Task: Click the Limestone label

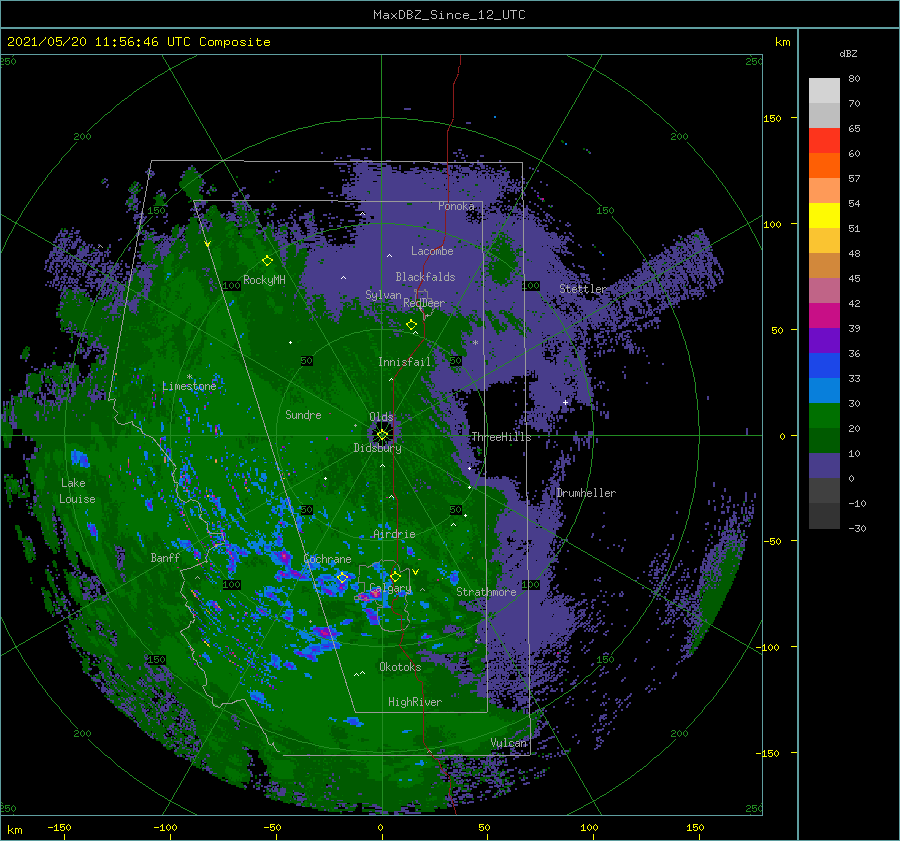Action: point(189,386)
